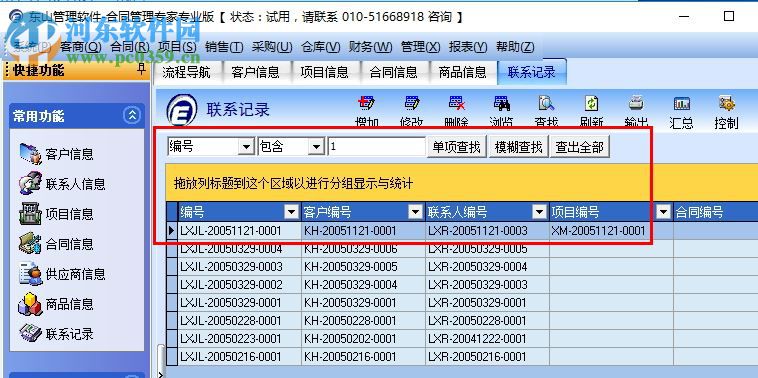This screenshot has height=378, width=758.
Task: Click the 输出 (print/output) toolbar icon
Action: click(x=636, y=103)
